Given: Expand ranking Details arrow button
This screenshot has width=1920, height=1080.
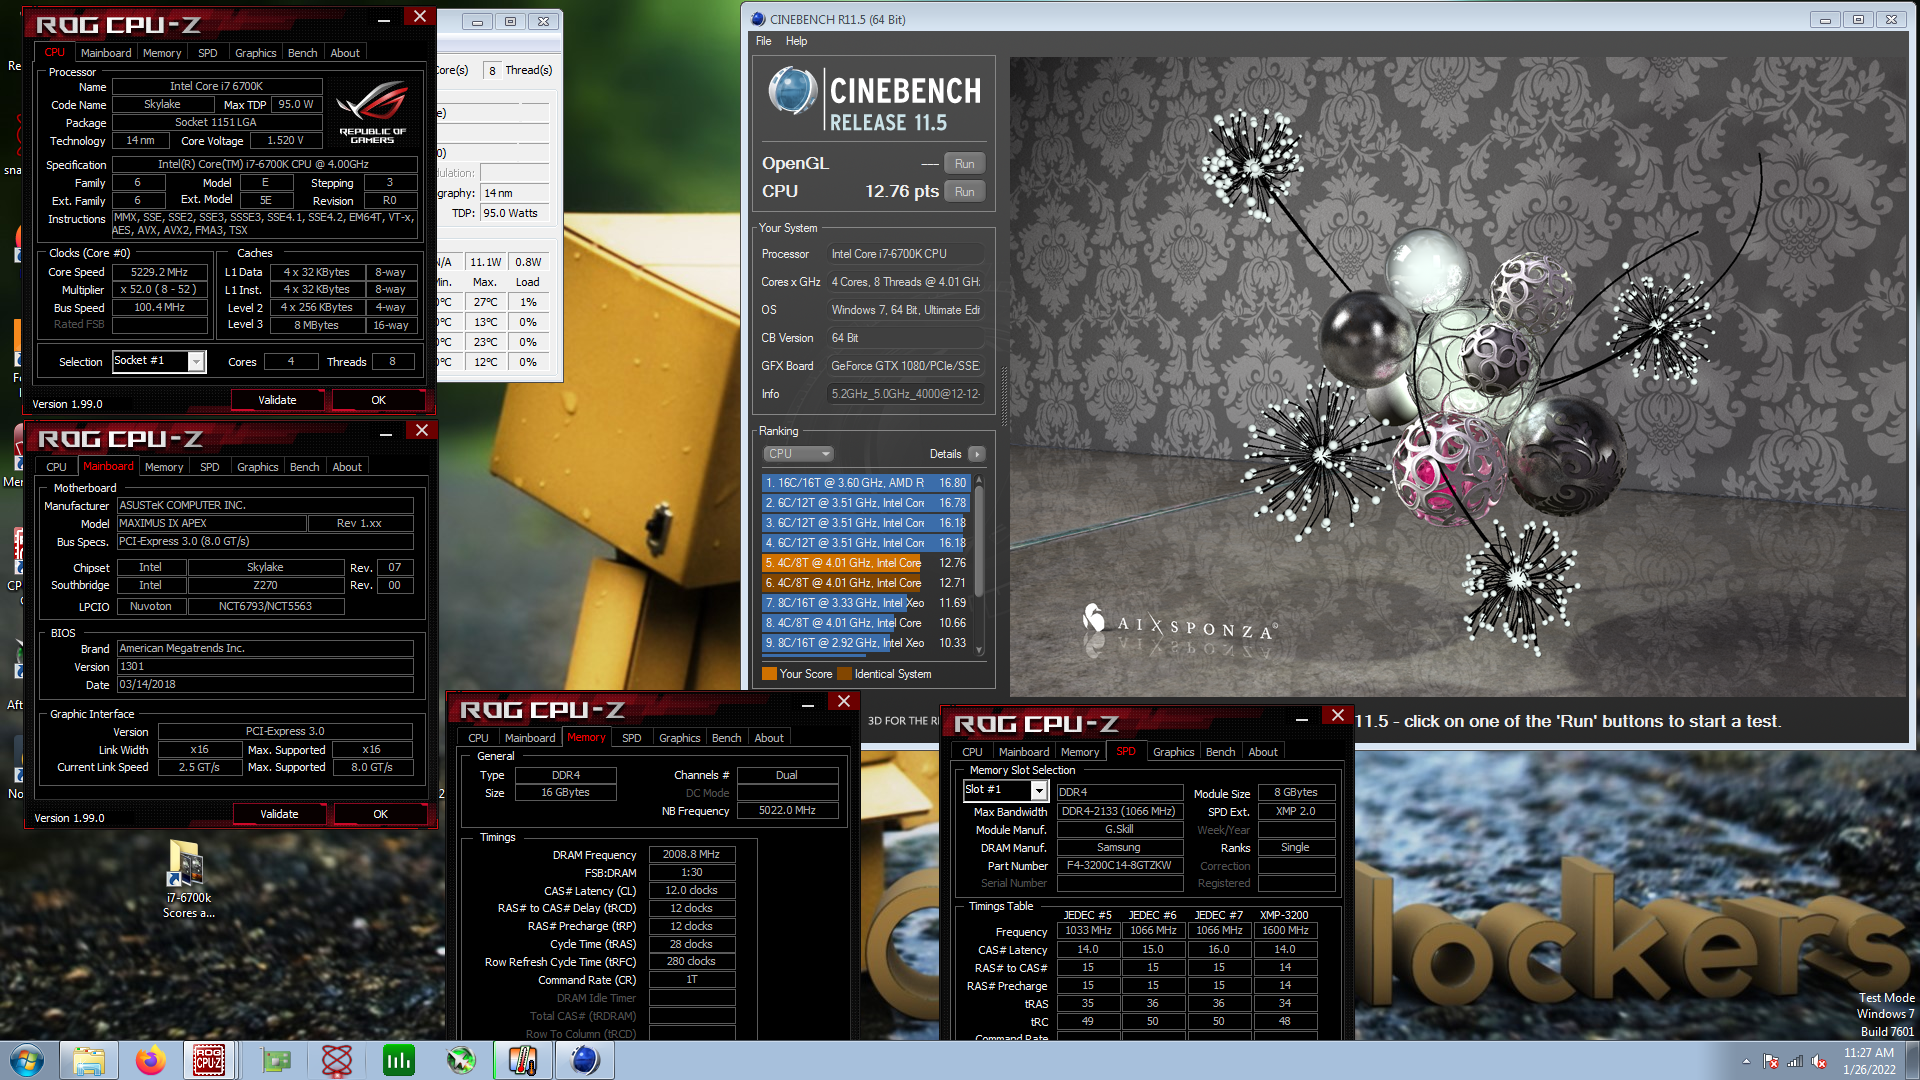Looking at the screenshot, I should click(977, 454).
